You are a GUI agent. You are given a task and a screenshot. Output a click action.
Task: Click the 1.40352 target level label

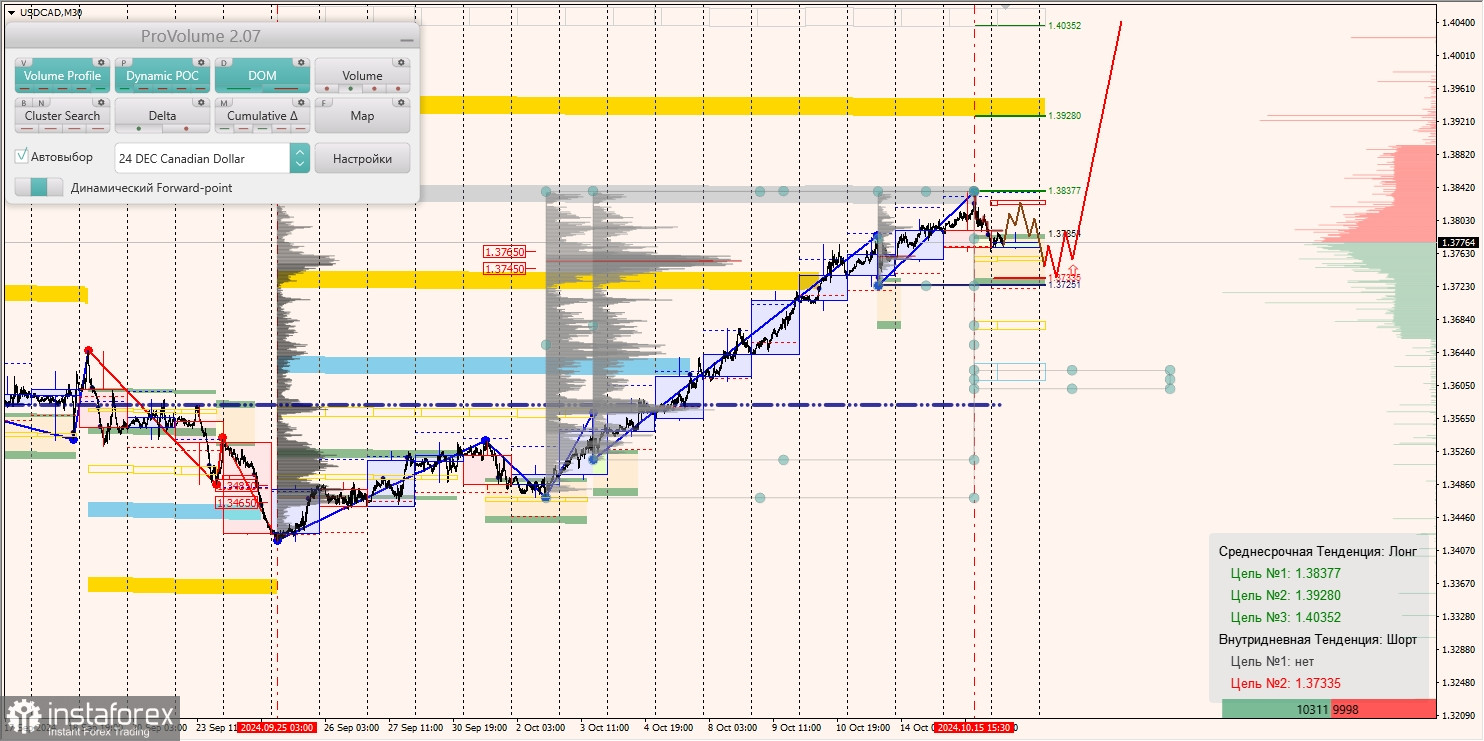point(1064,25)
